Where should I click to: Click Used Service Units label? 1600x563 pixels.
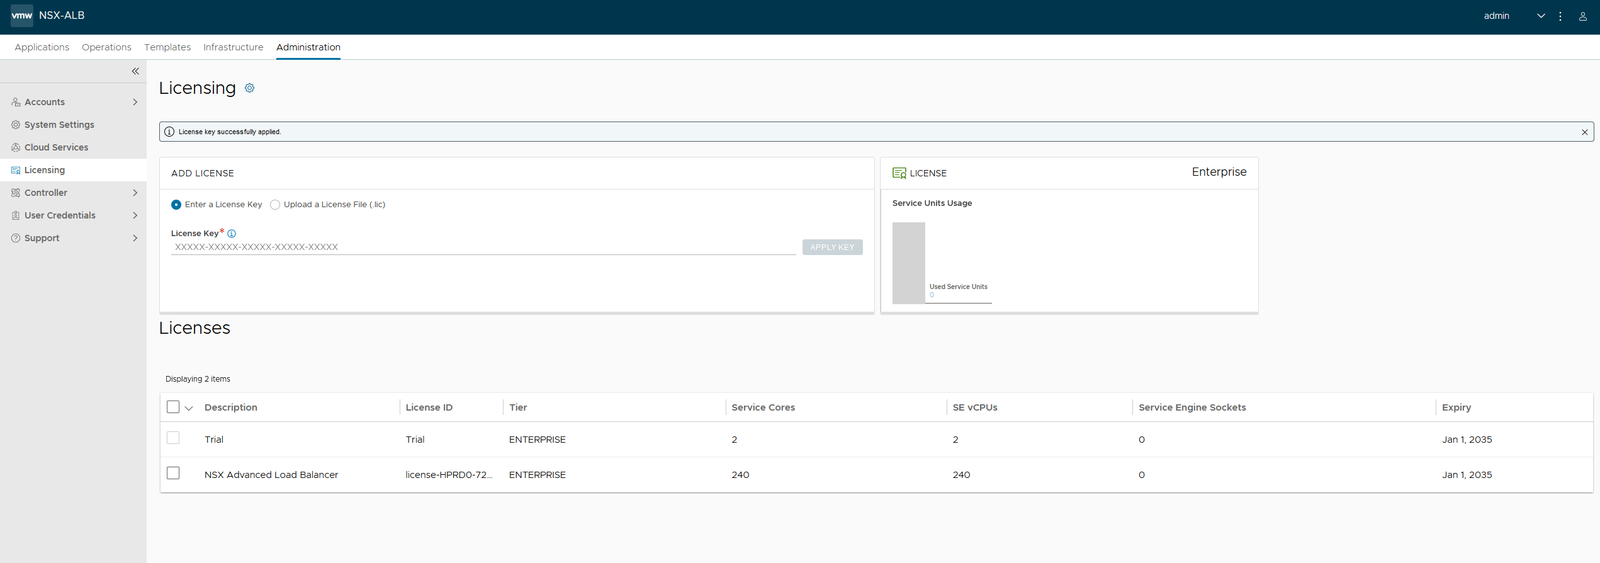[x=958, y=287]
